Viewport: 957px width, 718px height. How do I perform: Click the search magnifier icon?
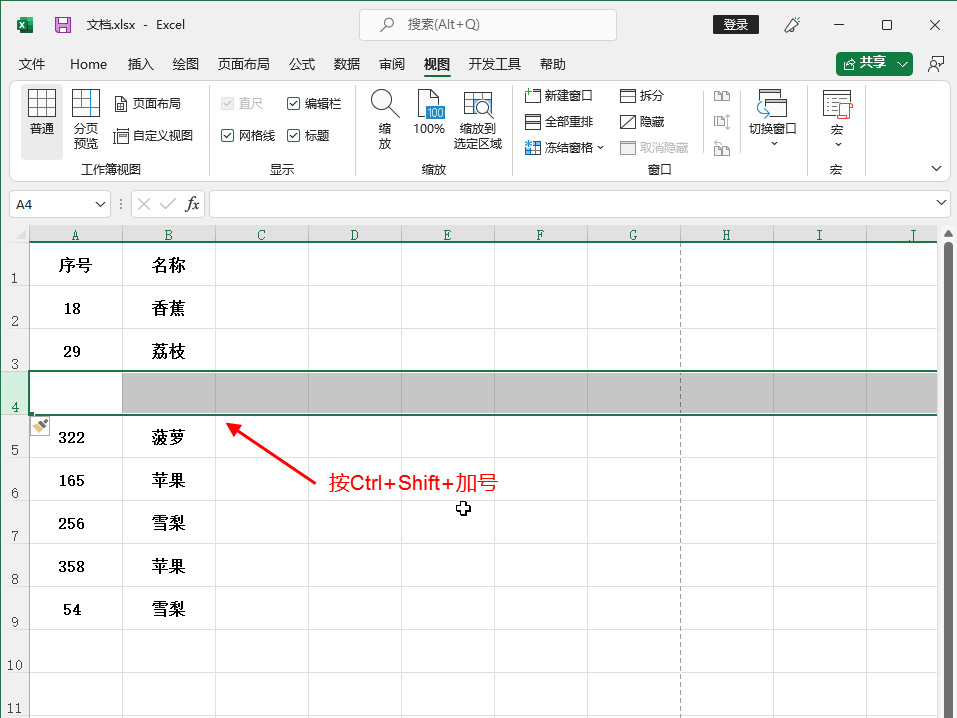387,24
